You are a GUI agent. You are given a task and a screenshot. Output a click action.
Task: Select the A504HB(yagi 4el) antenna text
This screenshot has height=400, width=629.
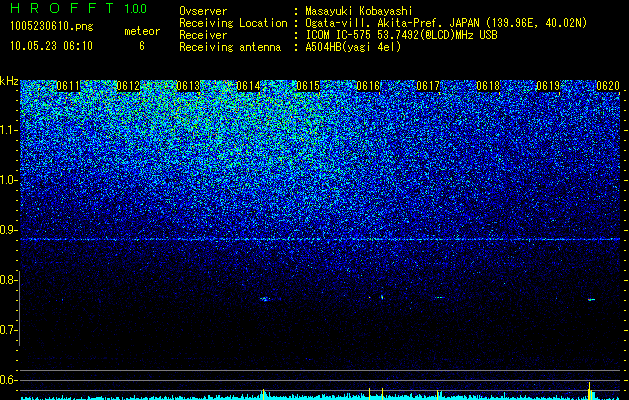pos(353,47)
